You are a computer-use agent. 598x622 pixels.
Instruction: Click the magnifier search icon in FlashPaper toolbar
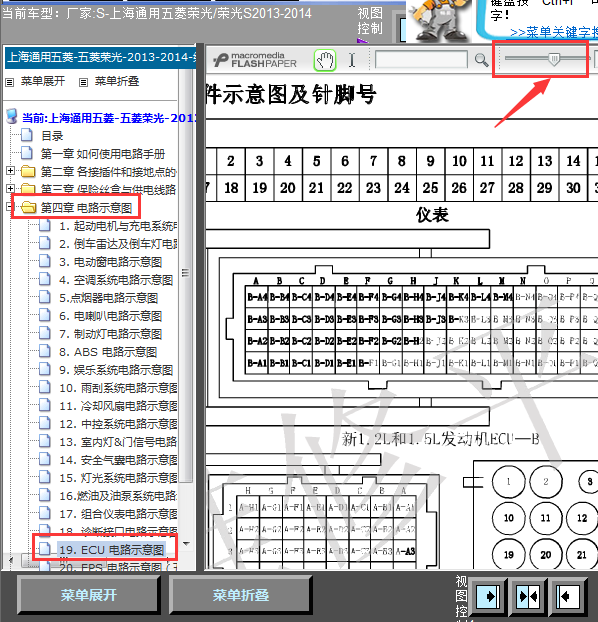pos(481,60)
